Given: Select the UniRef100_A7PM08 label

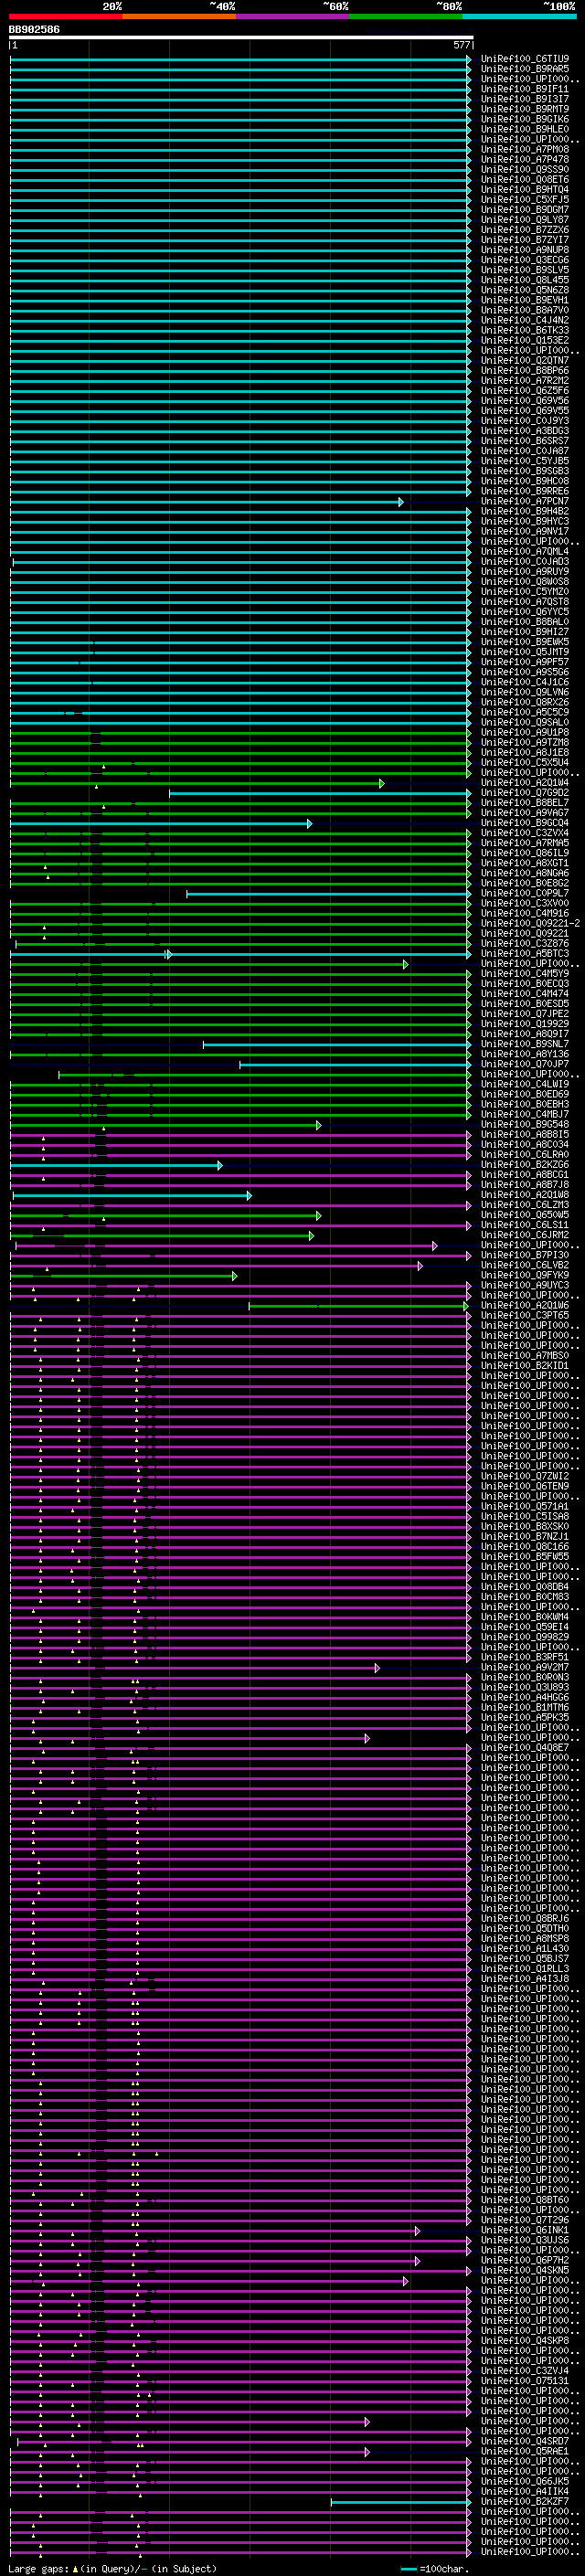Looking at the screenshot, I should click(x=524, y=149).
